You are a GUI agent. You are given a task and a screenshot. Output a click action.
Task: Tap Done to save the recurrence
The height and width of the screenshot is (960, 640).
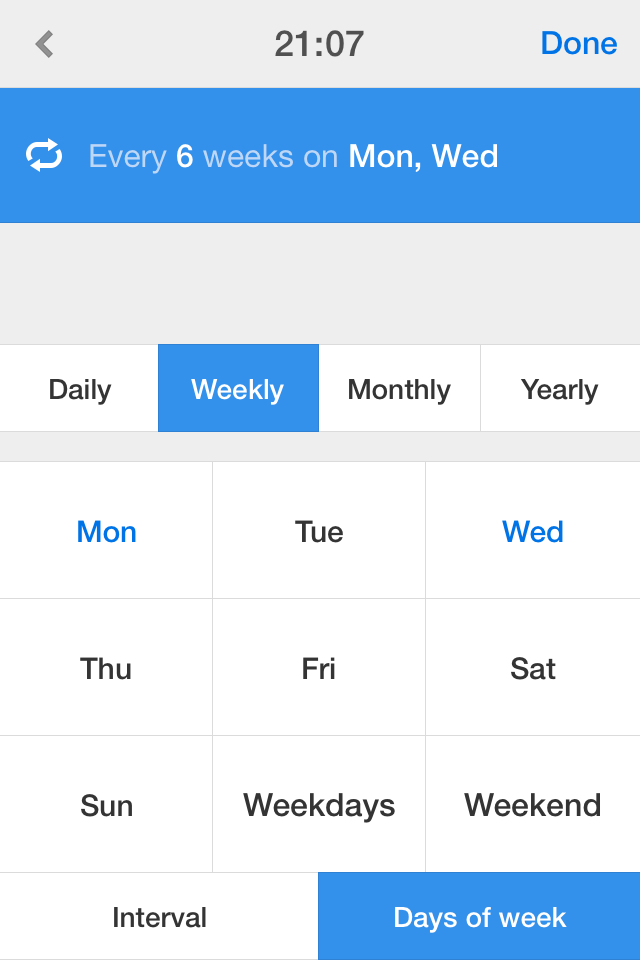[x=578, y=43]
